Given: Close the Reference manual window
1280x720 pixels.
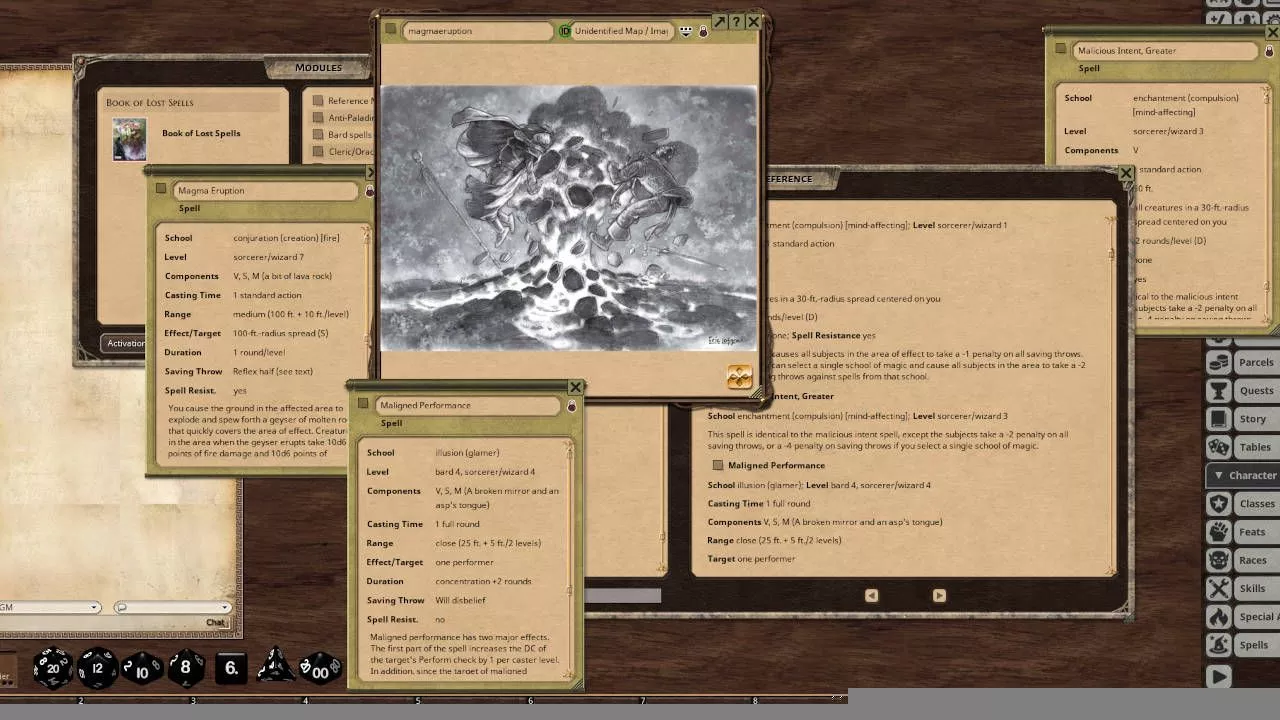Looking at the screenshot, I should (x=1126, y=173).
